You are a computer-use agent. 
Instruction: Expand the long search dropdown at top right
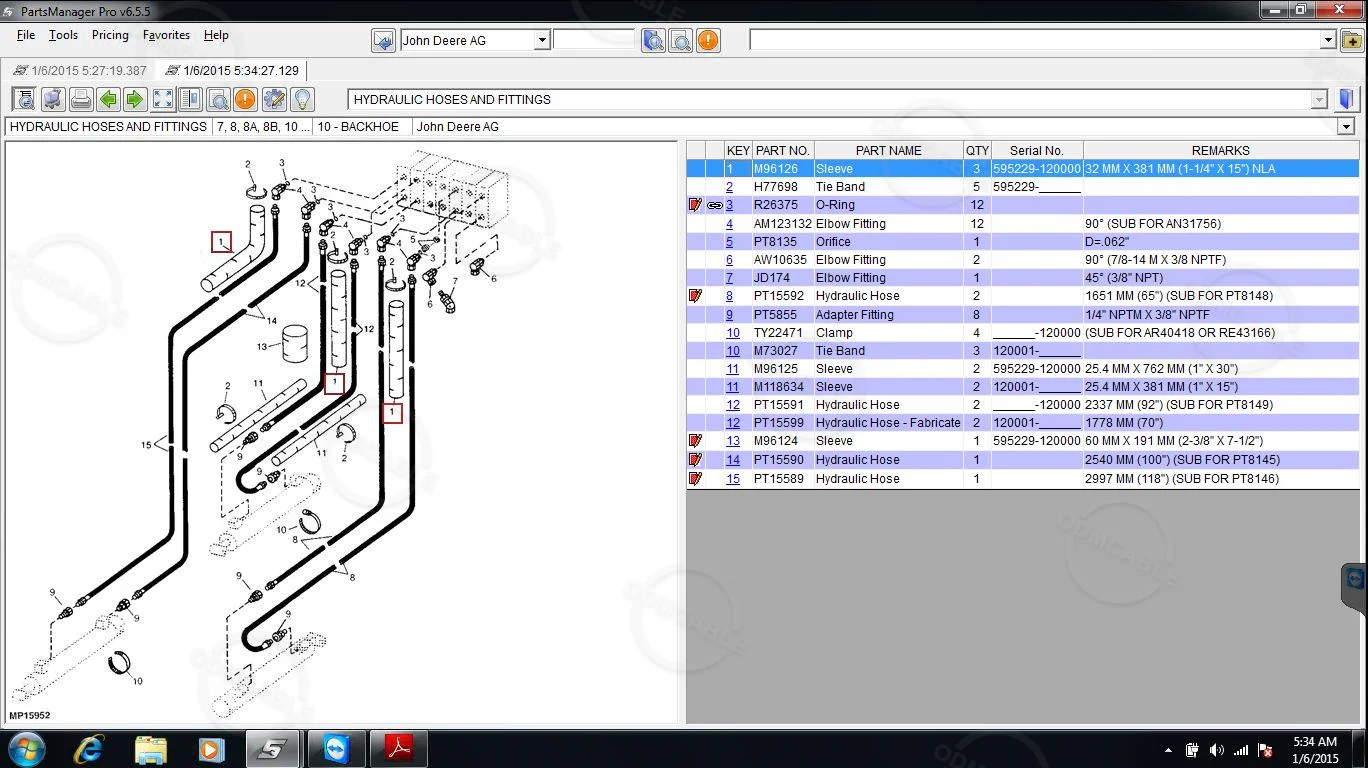point(1328,40)
